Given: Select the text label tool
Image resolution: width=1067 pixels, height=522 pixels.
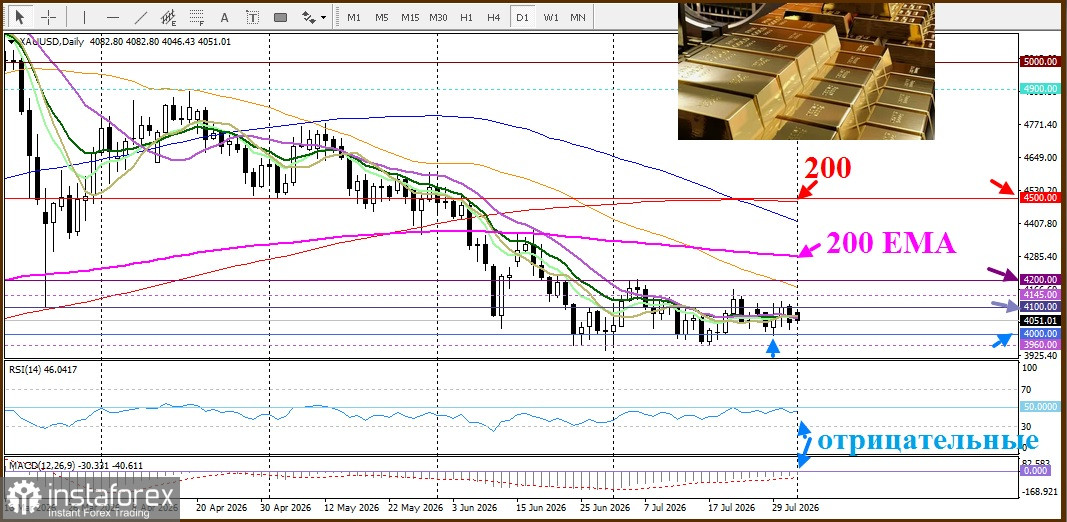Looking at the screenshot, I should pos(252,16).
